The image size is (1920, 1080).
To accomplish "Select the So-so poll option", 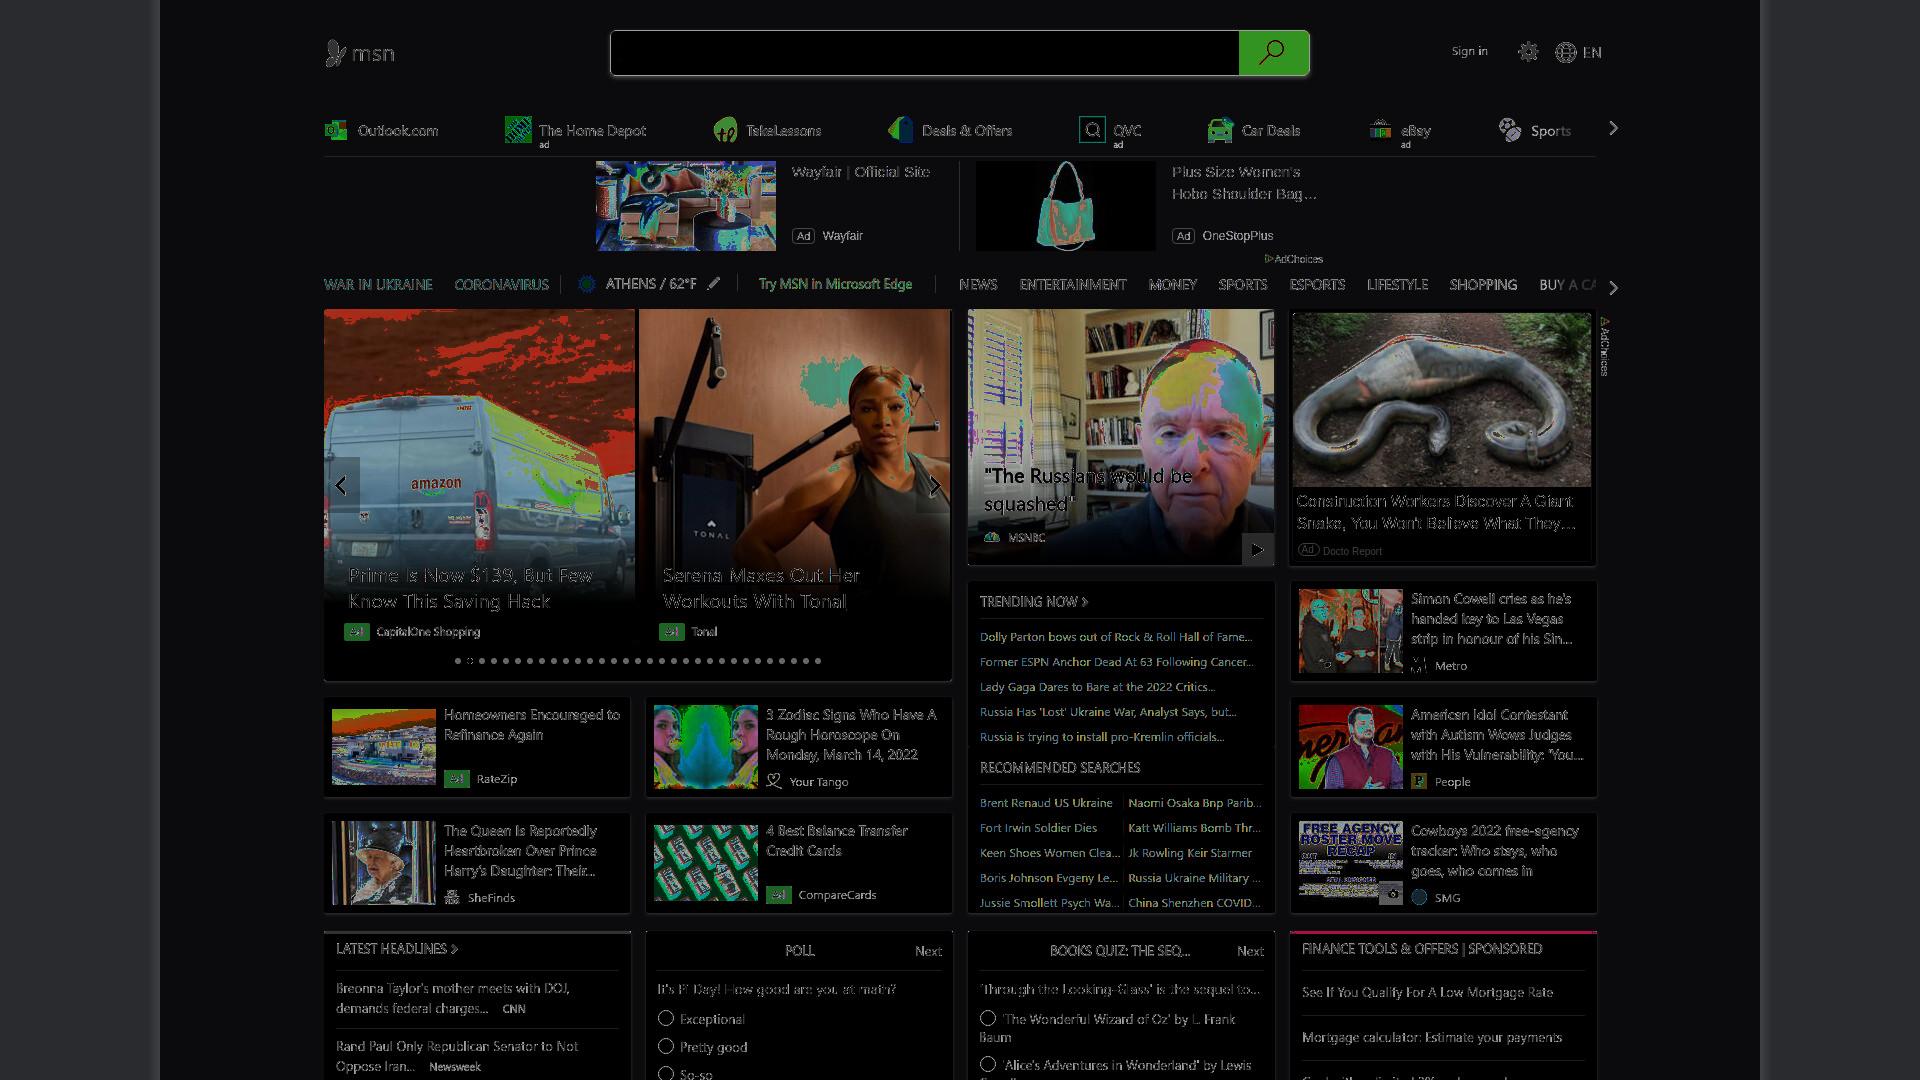I will click(x=666, y=1073).
